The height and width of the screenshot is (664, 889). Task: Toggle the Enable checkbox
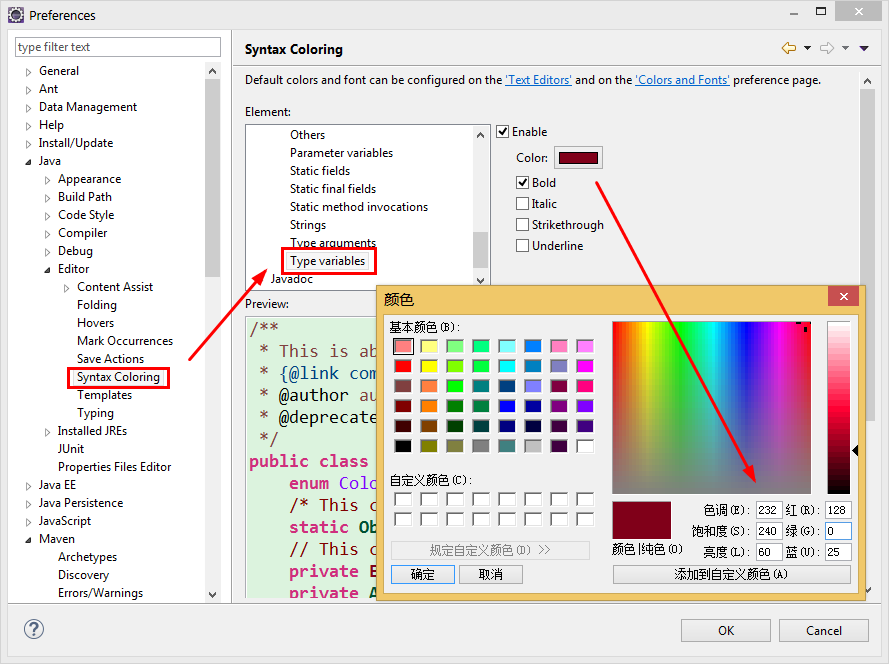(502, 132)
